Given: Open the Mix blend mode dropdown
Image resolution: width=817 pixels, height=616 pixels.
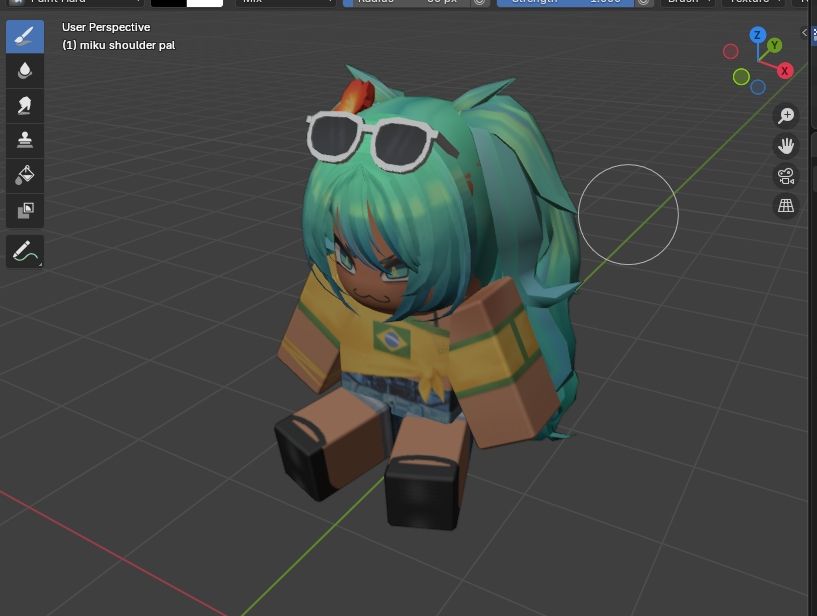Looking at the screenshot, I should pyautogui.click(x=285, y=2).
